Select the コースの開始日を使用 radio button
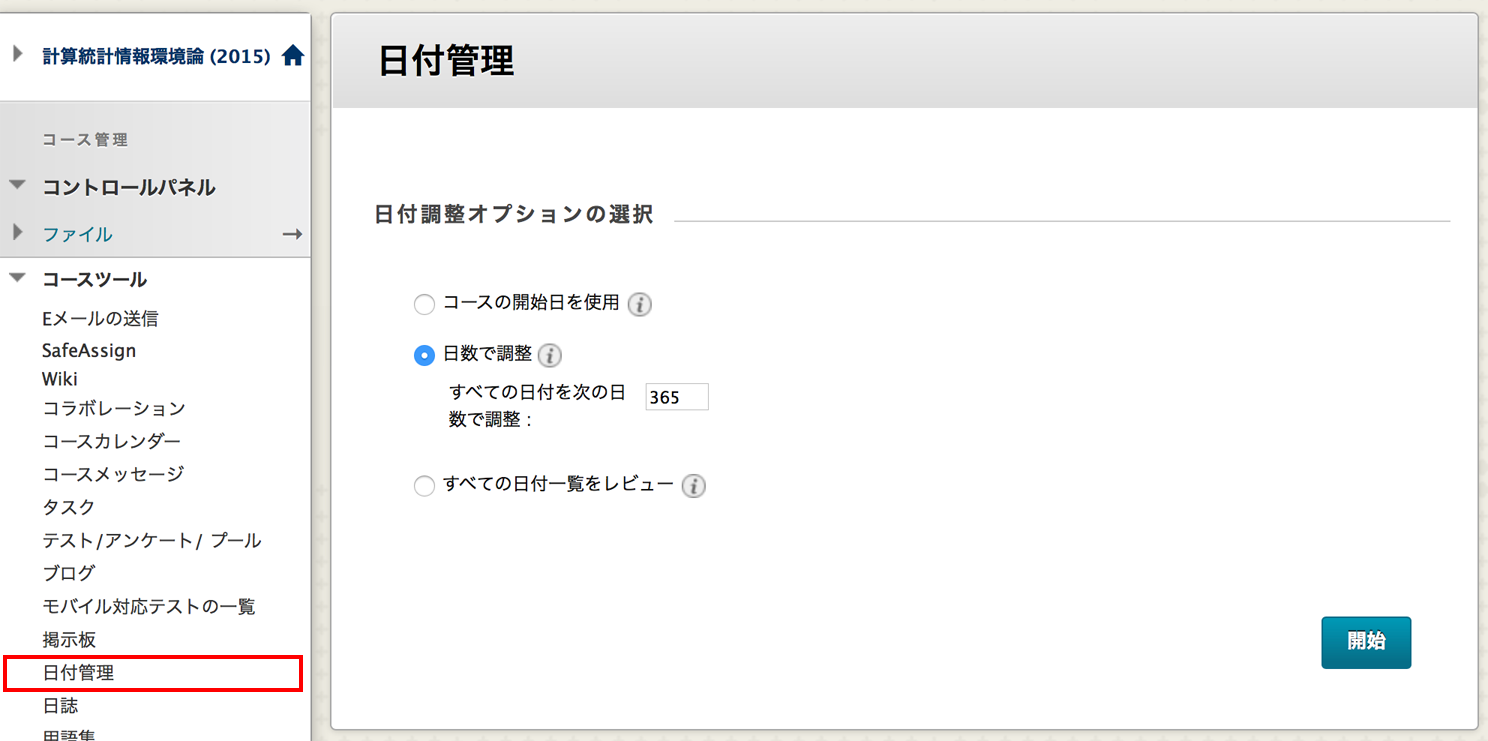This screenshot has height=741, width=1488. point(424,304)
